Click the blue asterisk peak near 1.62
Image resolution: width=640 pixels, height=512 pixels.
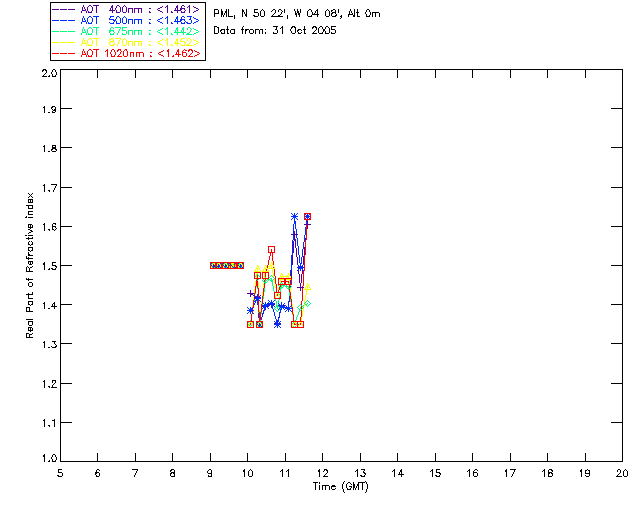(x=294, y=216)
